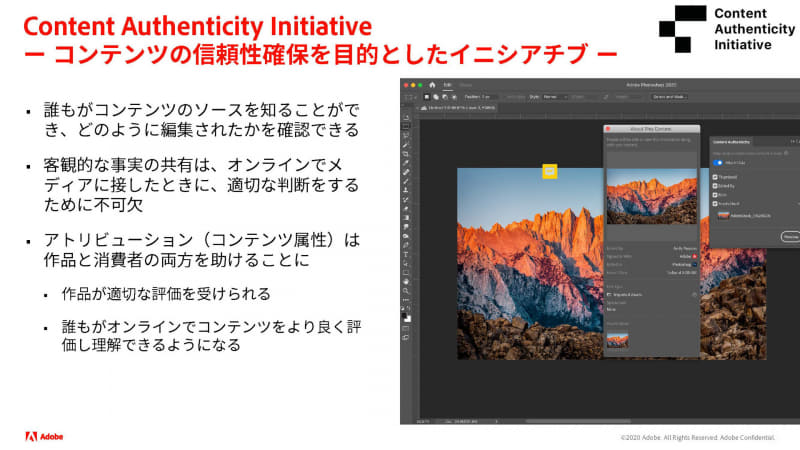Viewport: 800px width, 450px height.
Task: Select the Eraser tool
Action: [406, 209]
